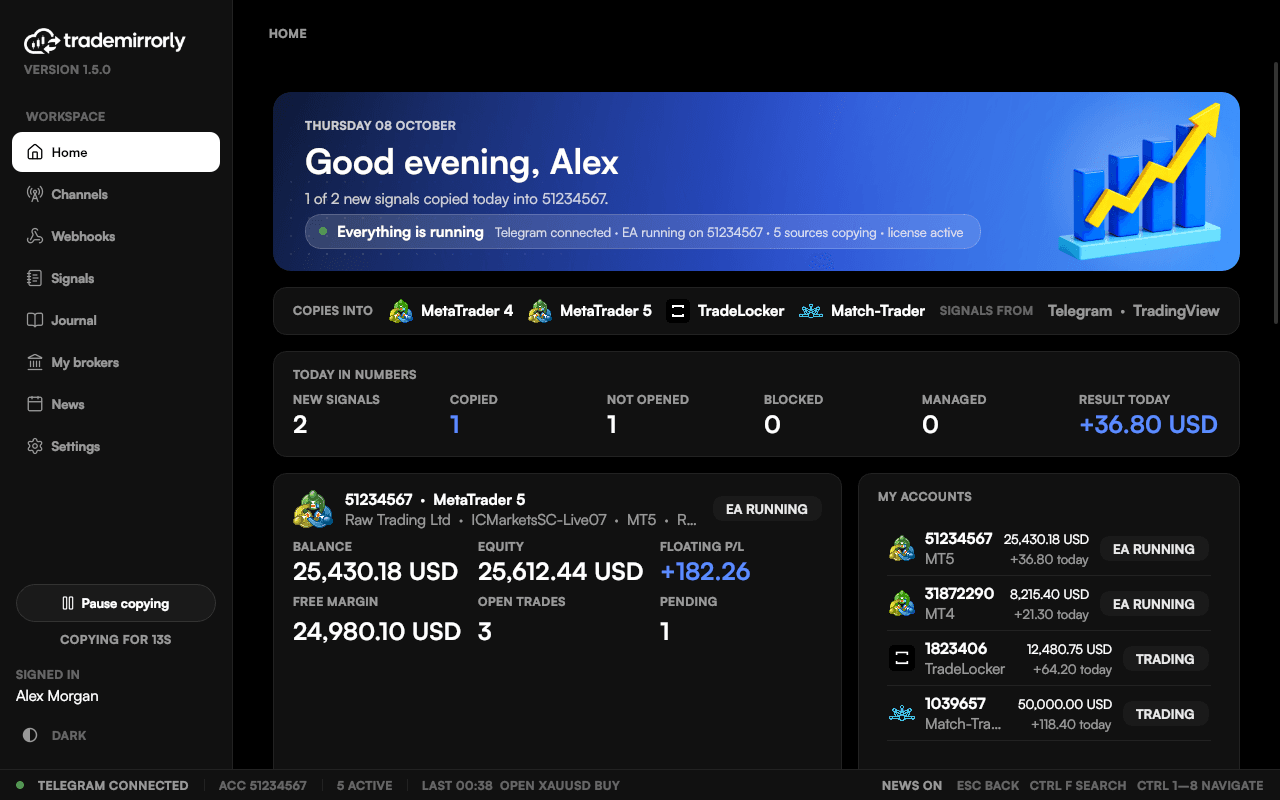Go to the Webhooks page
1280x800 pixels.
[x=116, y=236]
